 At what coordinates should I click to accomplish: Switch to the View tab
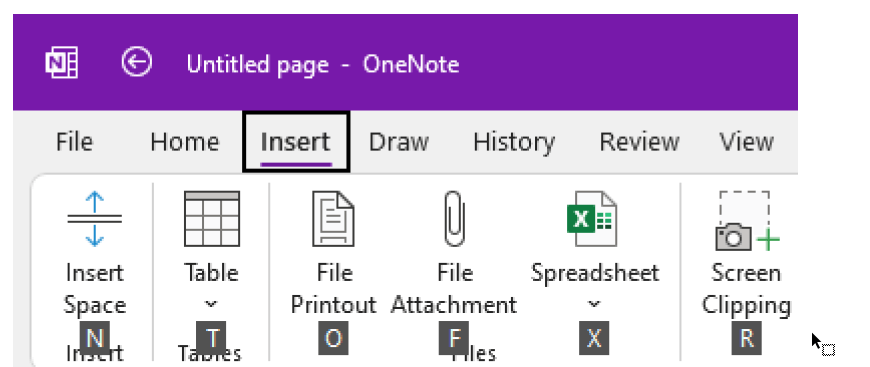tap(746, 142)
